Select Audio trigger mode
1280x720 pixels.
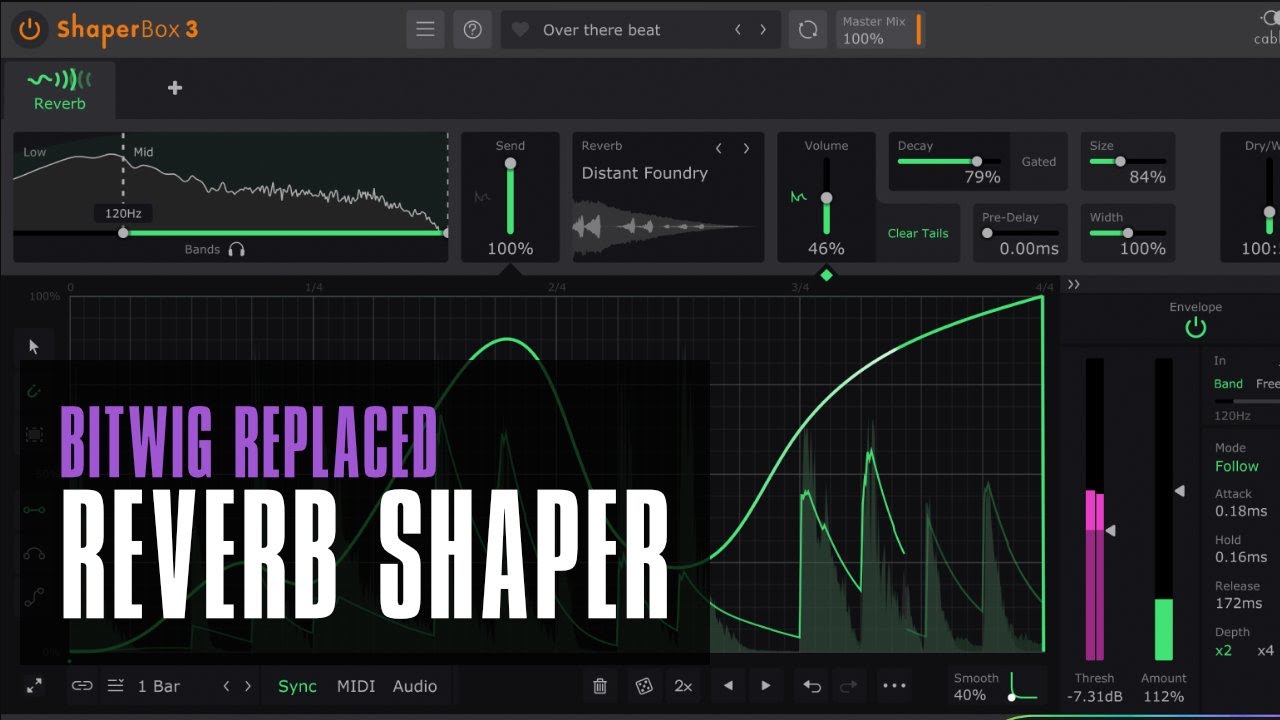(415, 686)
